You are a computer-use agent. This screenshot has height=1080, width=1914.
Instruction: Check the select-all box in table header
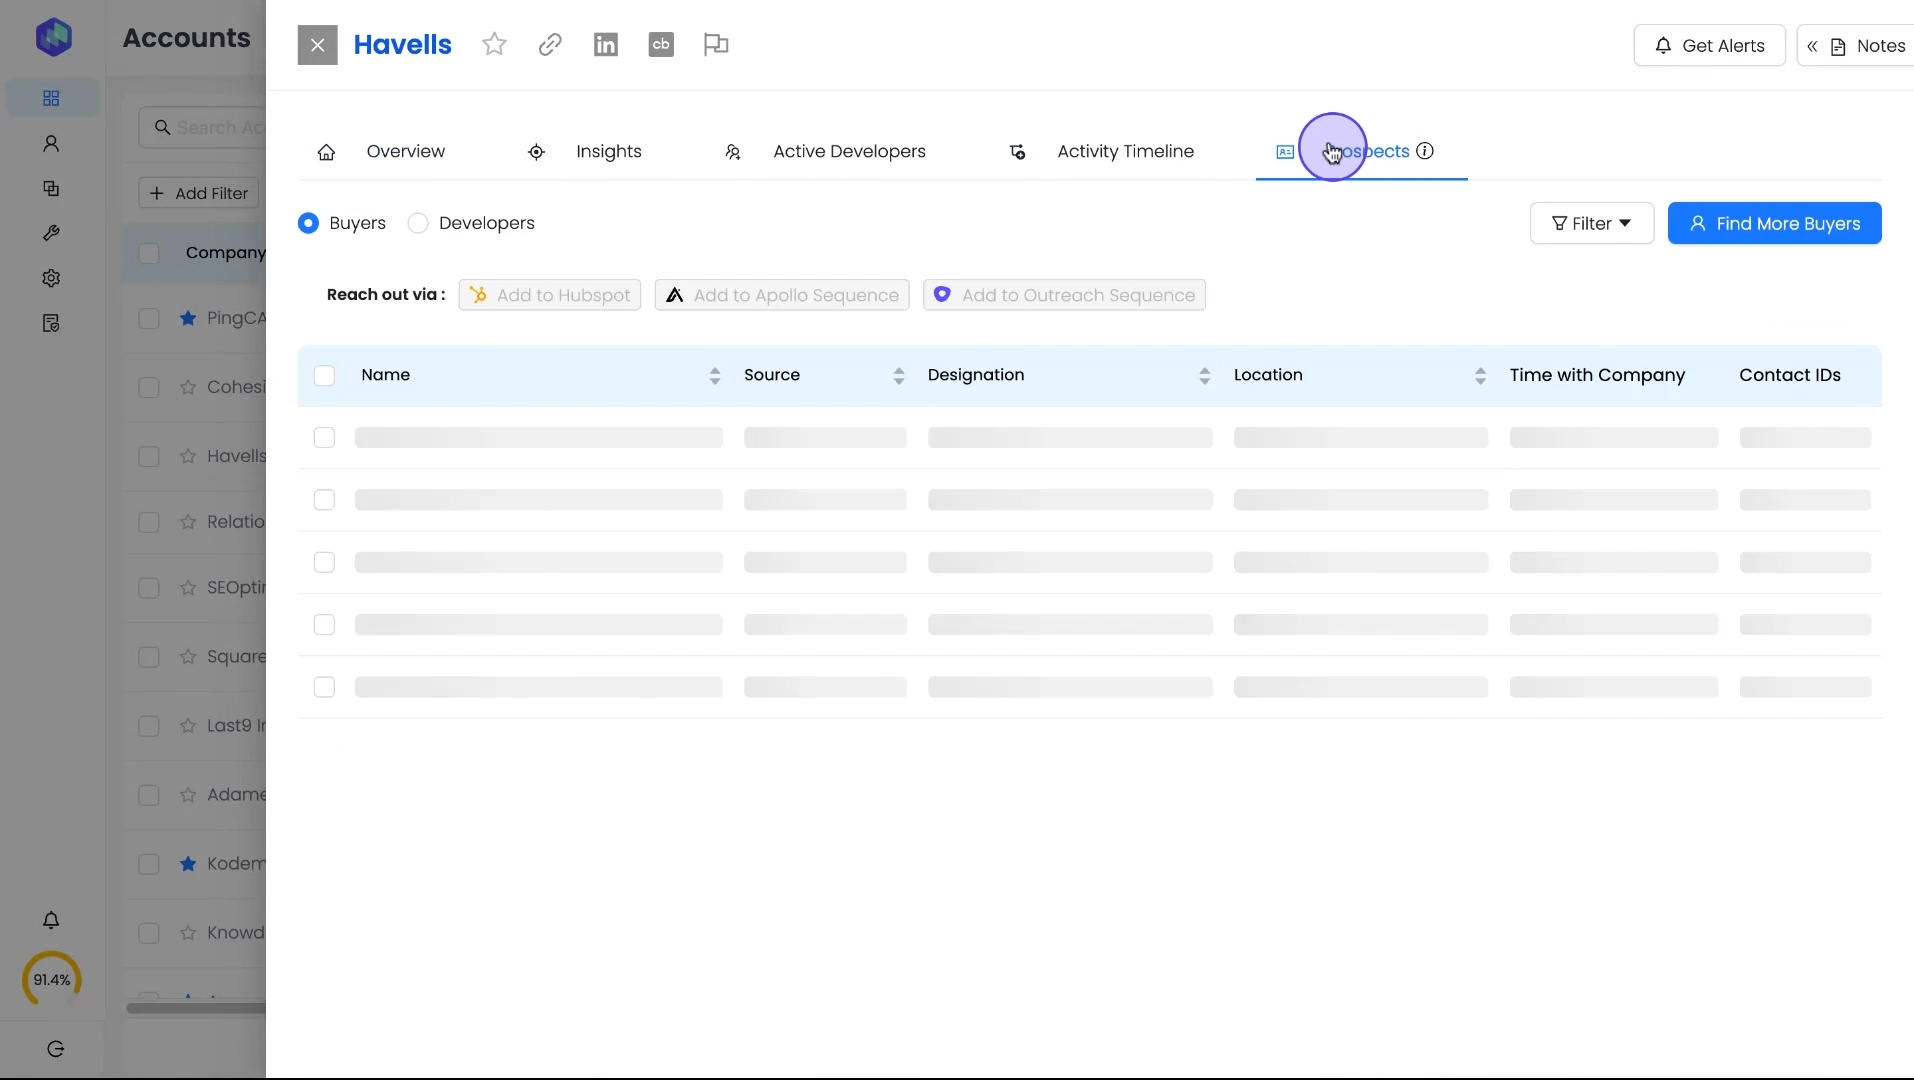tap(324, 376)
